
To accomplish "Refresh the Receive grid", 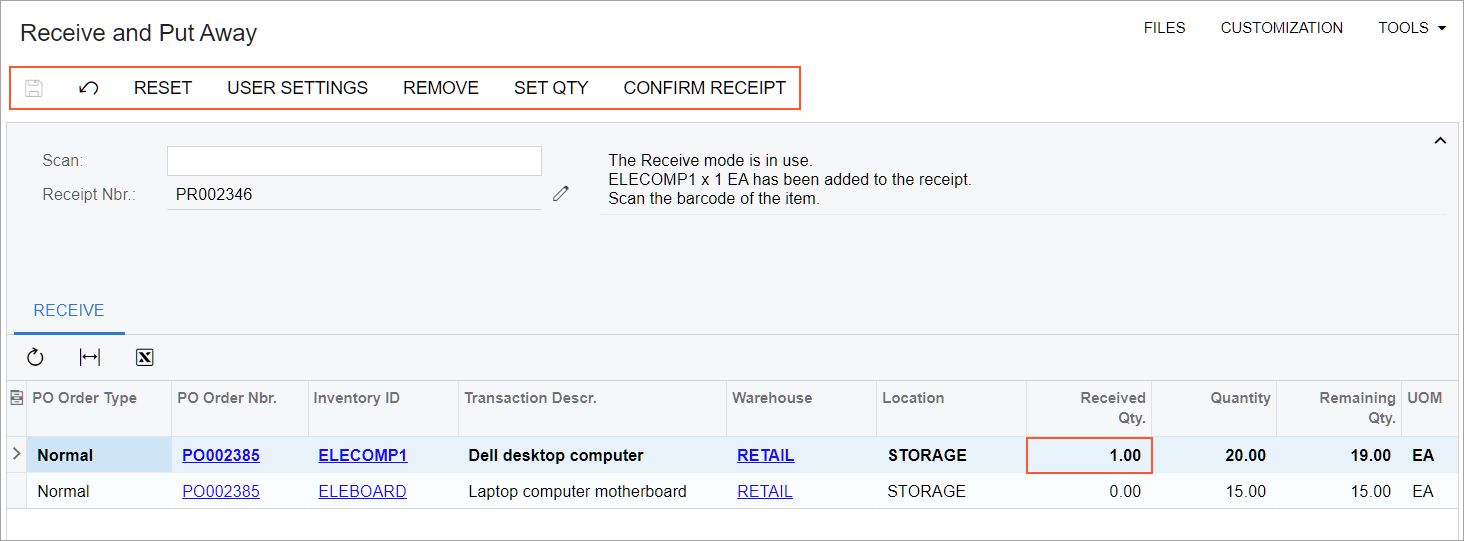I will tap(36, 357).
